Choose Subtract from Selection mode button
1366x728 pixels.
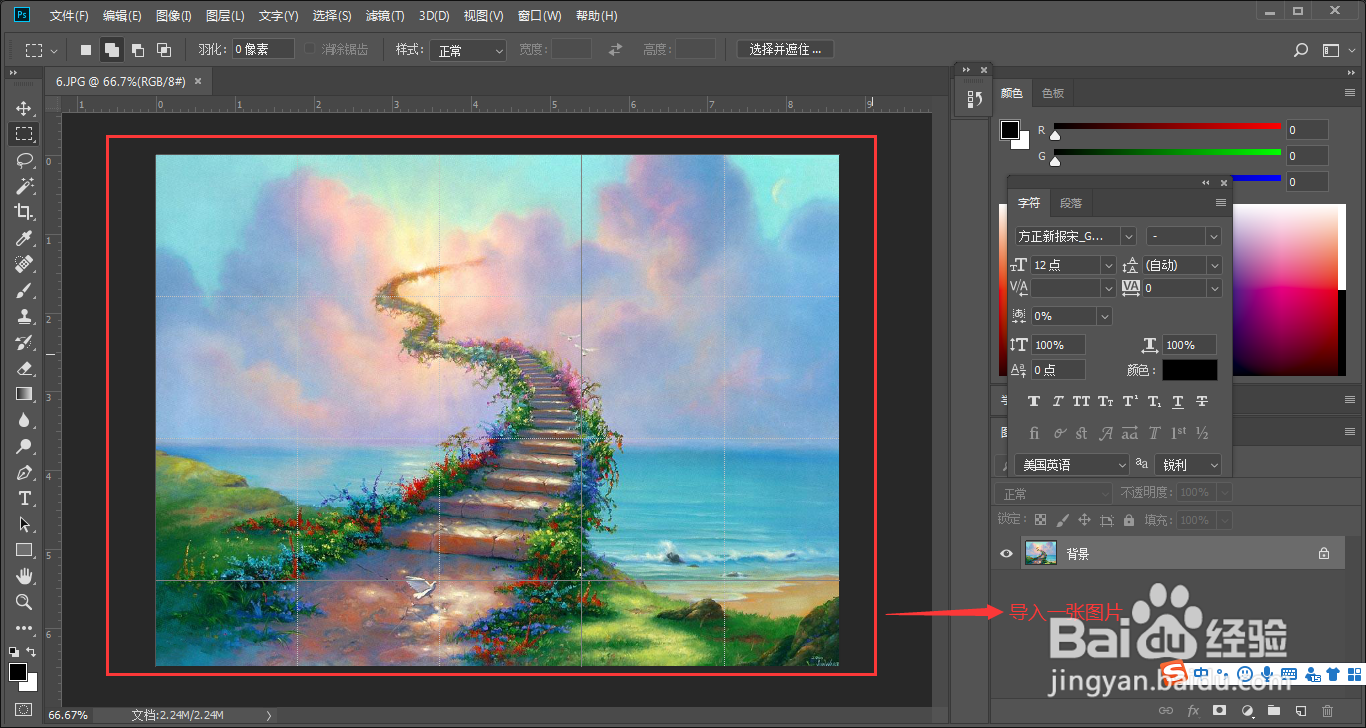[x=138, y=50]
